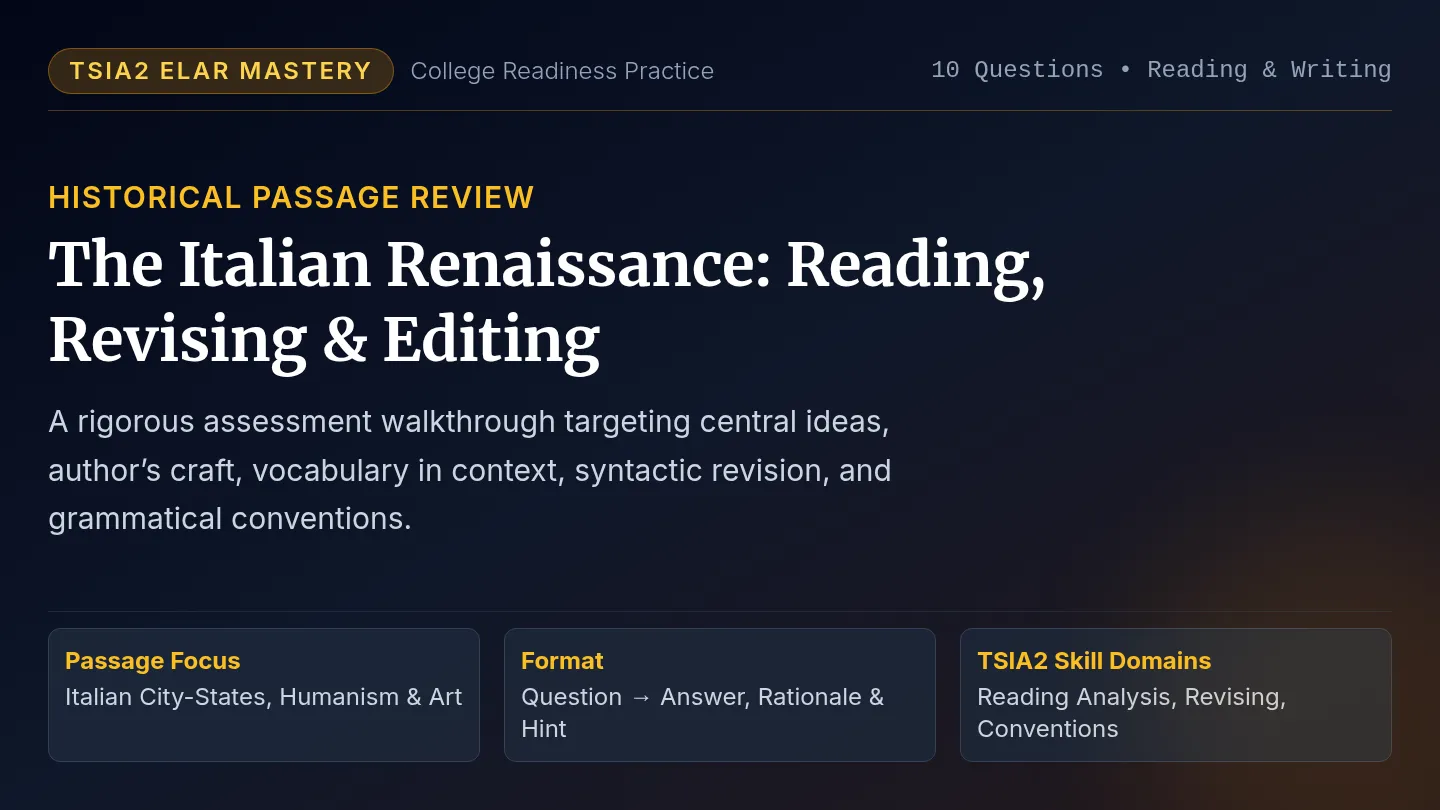Click the Question → Answer, Rationale & Hint text
Screen dimensions: 1440x810
click(703, 713)
